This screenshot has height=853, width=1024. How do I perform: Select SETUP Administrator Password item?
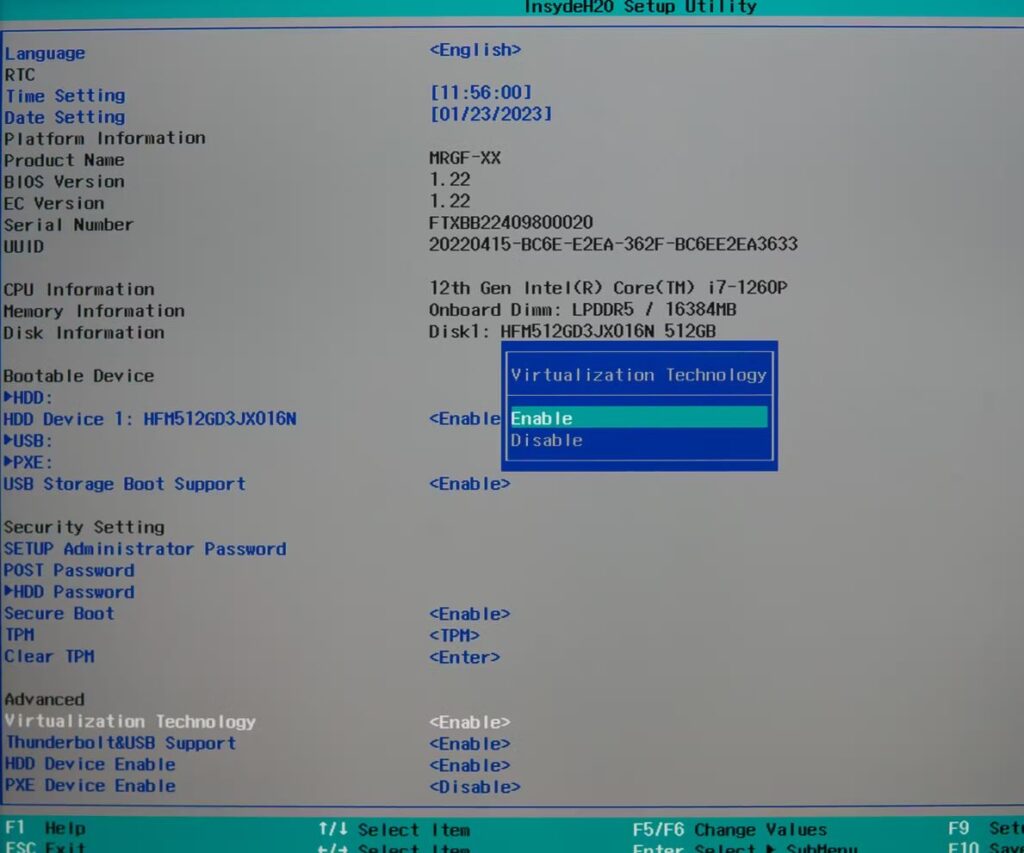click(x=145, y=549)
